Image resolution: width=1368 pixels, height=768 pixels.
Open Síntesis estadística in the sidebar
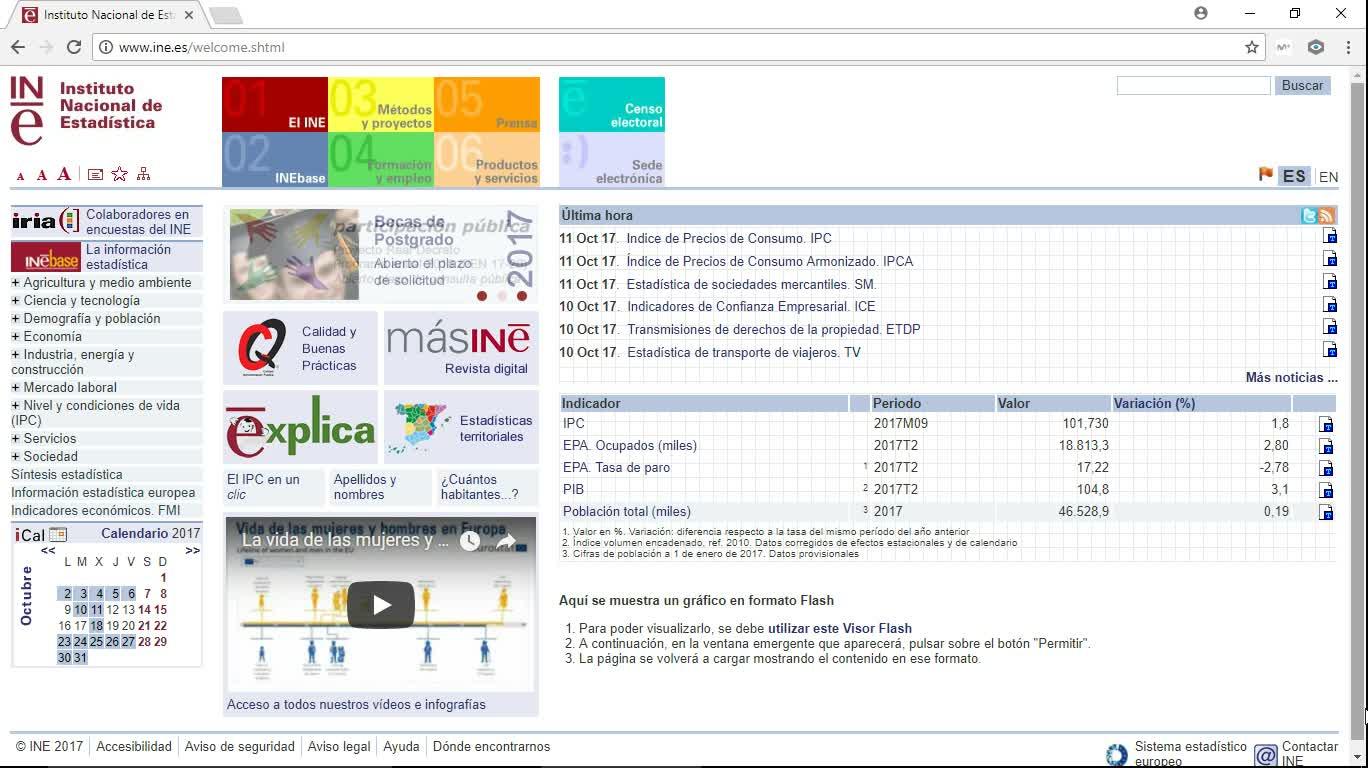coord(67,475)
